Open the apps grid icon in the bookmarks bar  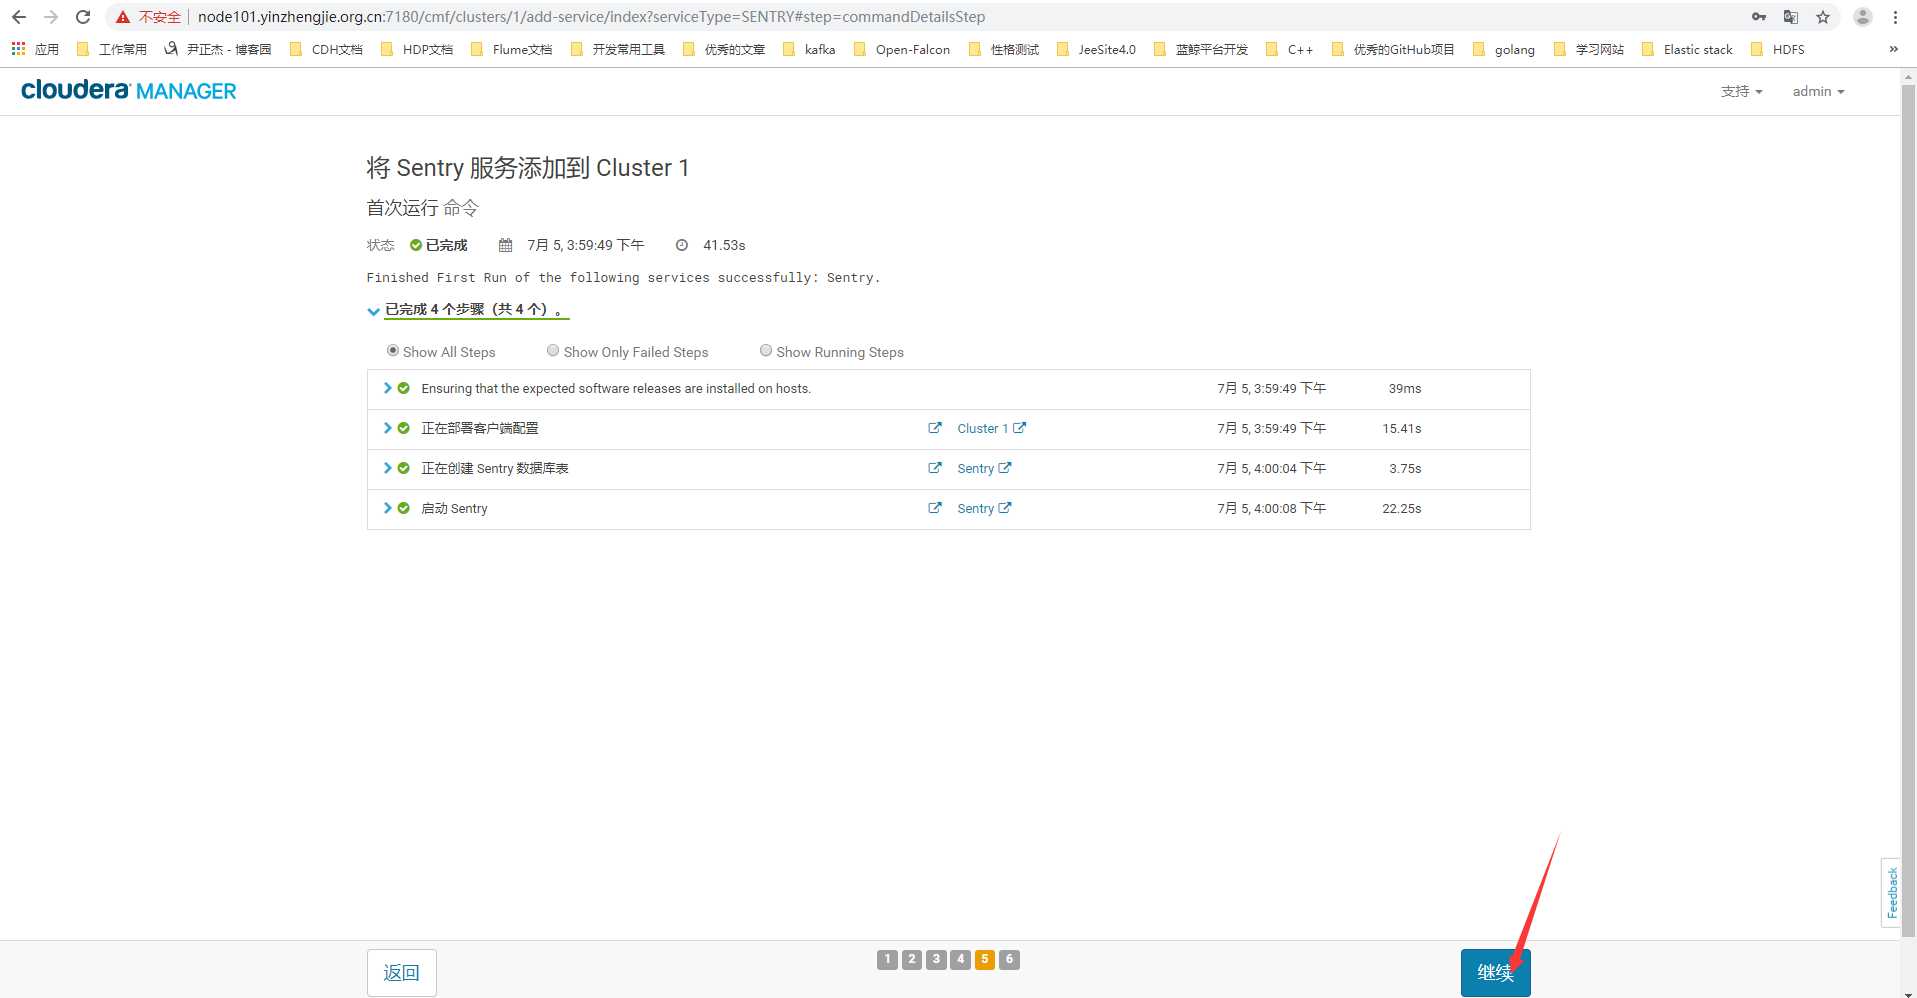point(18,49)
